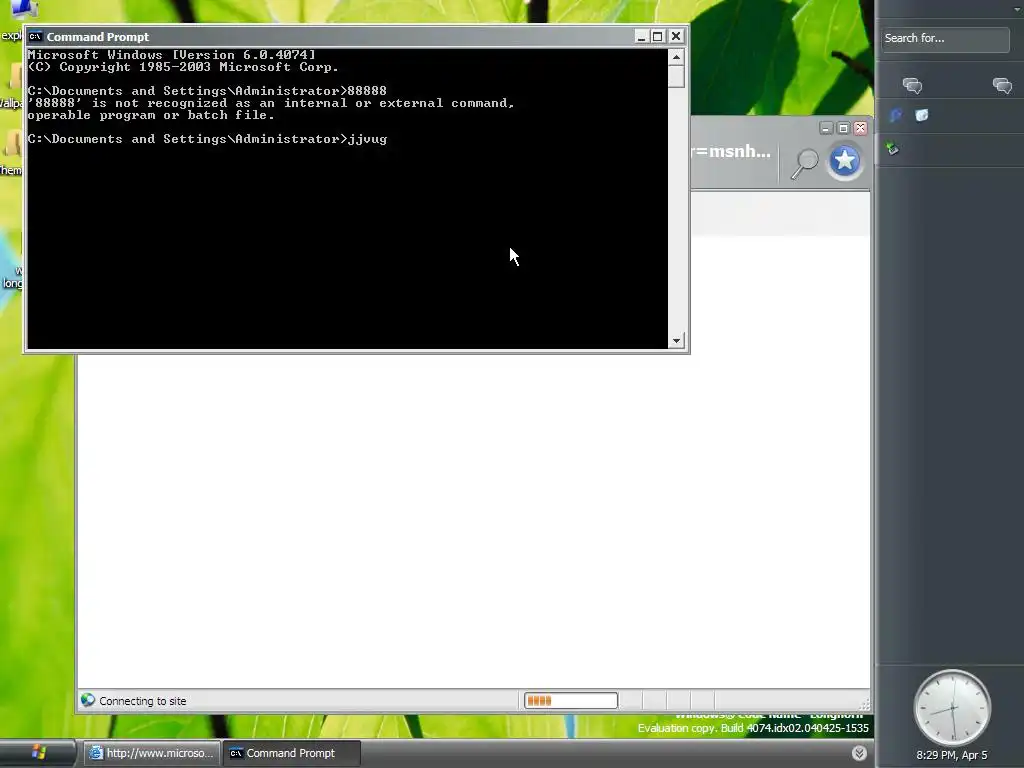
Task: Click the blue round icon in sidebar
Action: point(896,116)
